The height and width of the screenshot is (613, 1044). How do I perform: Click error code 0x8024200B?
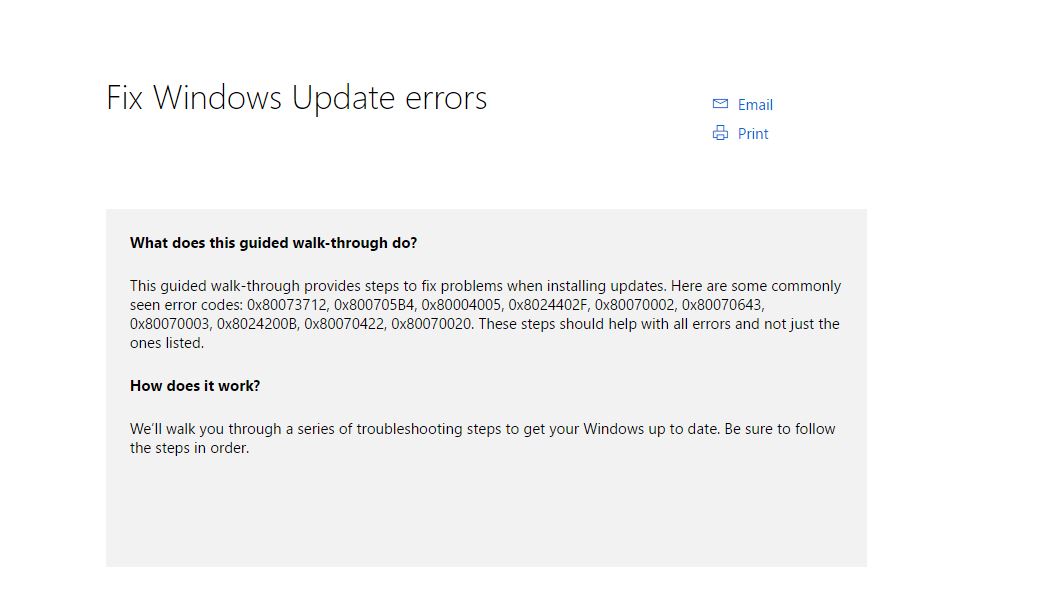[x=257, y=324]
